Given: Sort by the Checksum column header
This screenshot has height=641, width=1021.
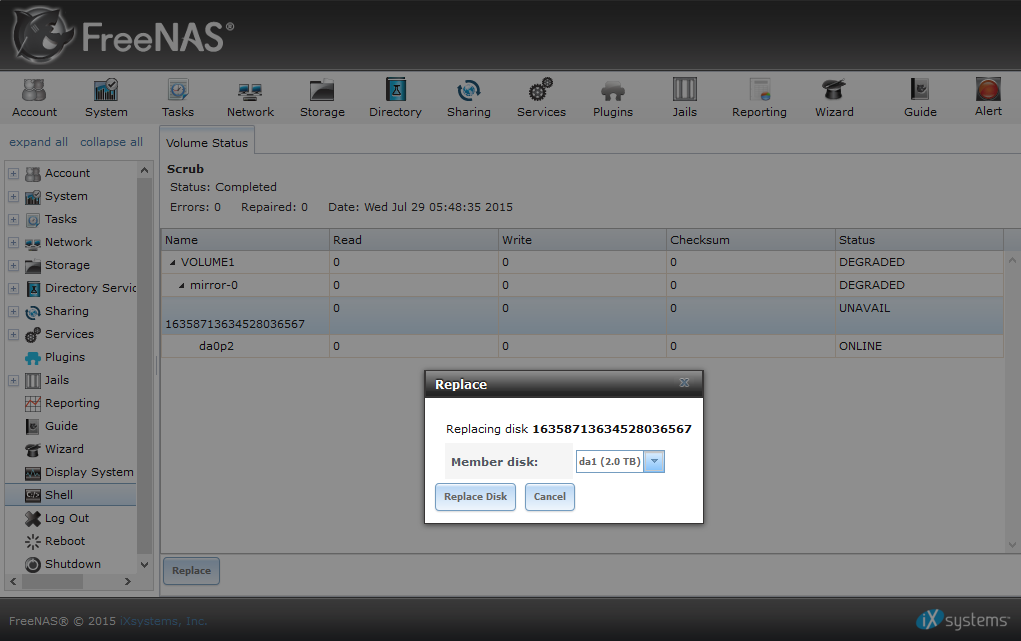Looking at the screenshot, I should tap(751, 240).
